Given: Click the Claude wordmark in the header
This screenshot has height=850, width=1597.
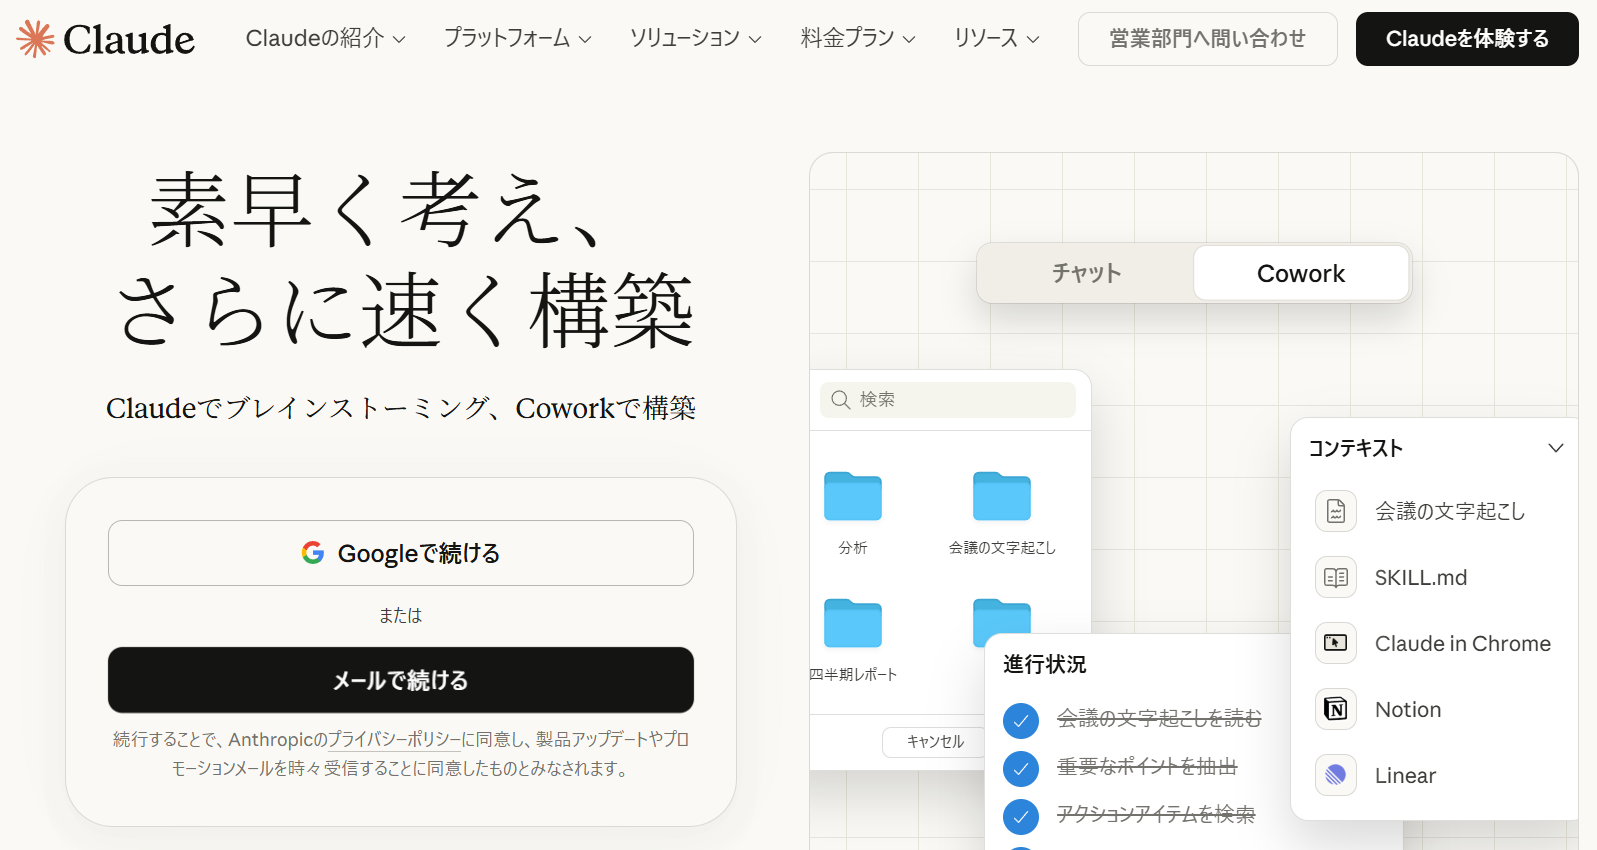Looking at the screenshot, I should (129, 40).
